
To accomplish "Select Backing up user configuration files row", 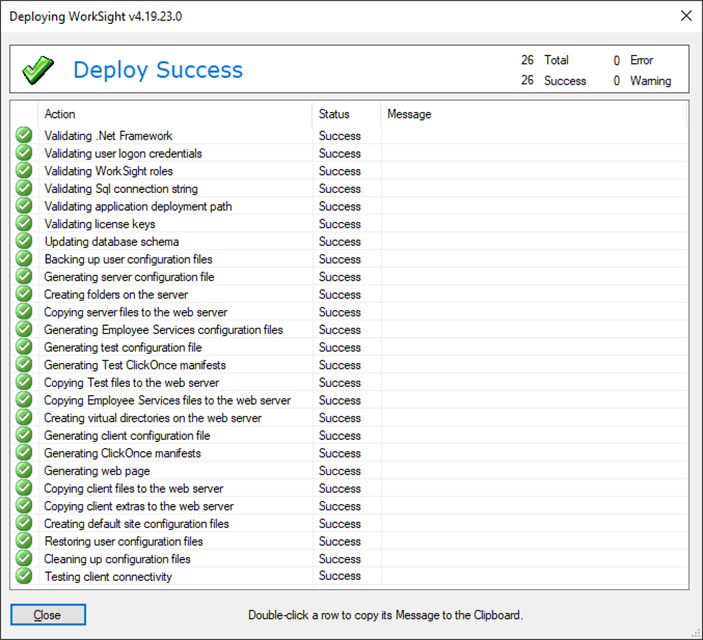I will tap(128, 259).
